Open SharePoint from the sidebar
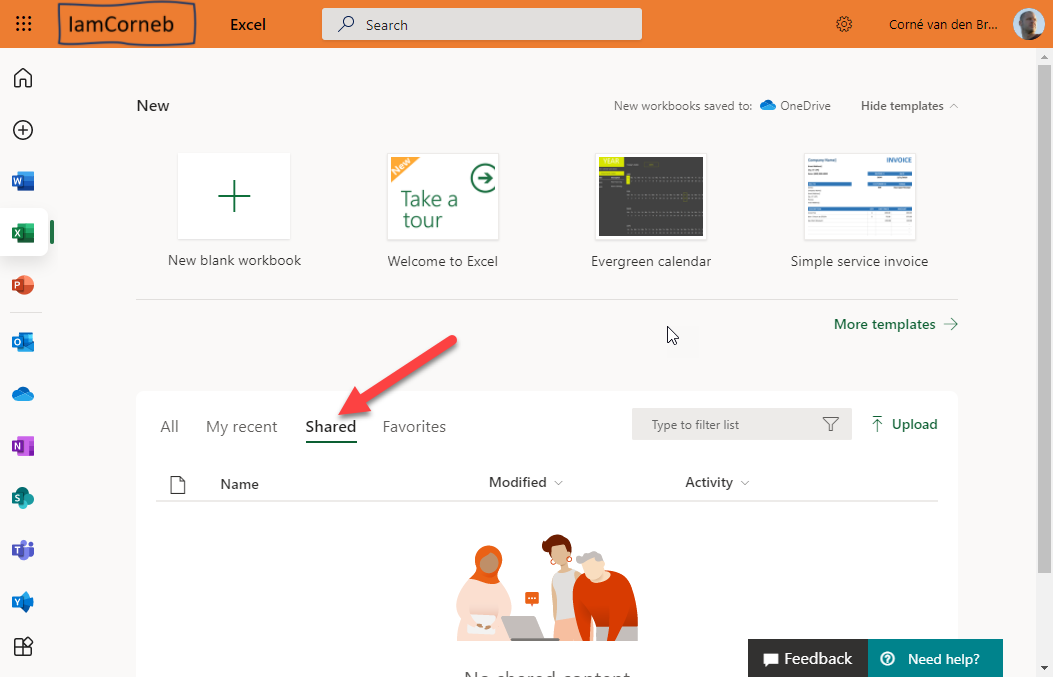Screen dimensions: 1053x677 23,498
